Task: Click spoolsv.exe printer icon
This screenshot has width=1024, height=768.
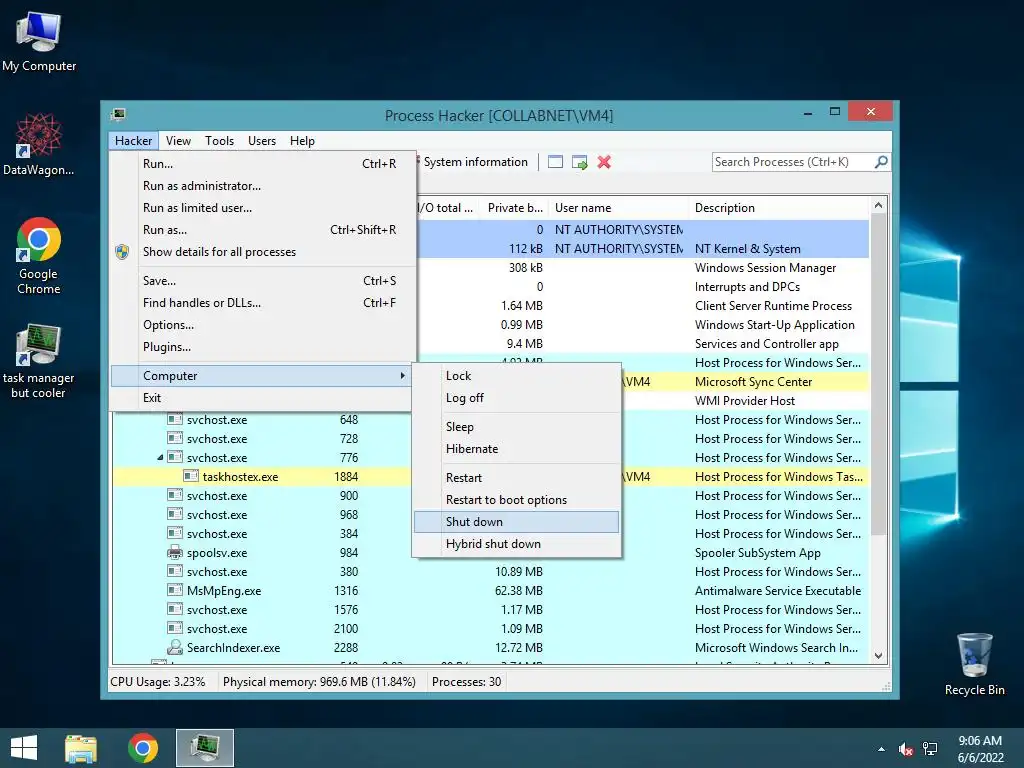Action: pyautogui.click(x=174, y=552)
